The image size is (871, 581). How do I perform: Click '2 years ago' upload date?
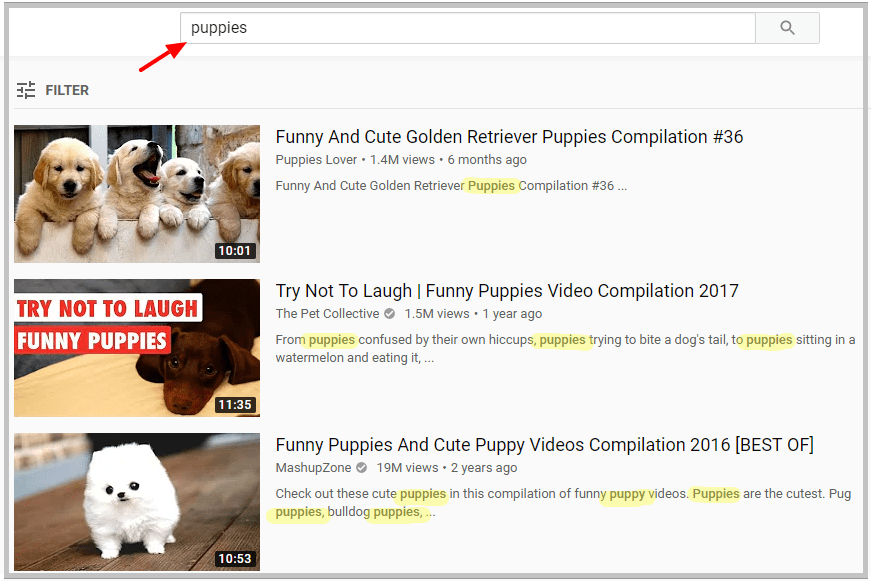pyautogui.click(x=484, y=468)
